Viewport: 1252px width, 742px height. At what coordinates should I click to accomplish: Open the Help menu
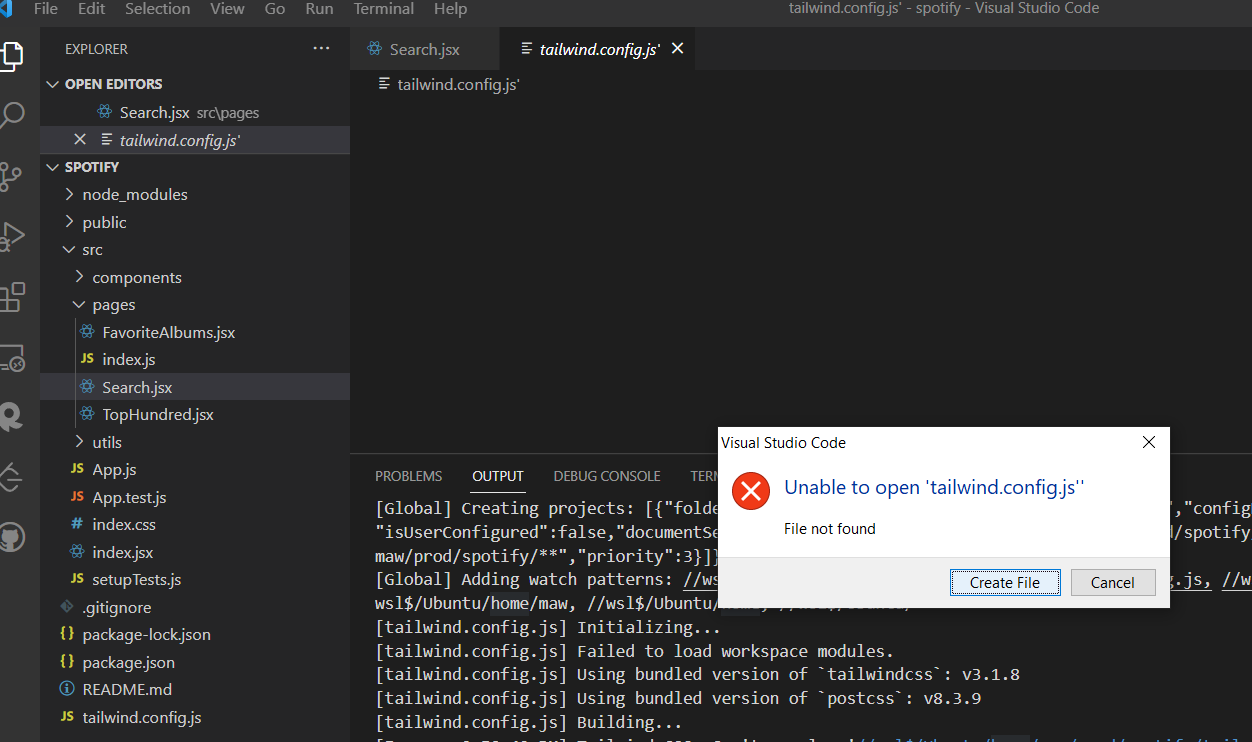click(x=450, y=9)
